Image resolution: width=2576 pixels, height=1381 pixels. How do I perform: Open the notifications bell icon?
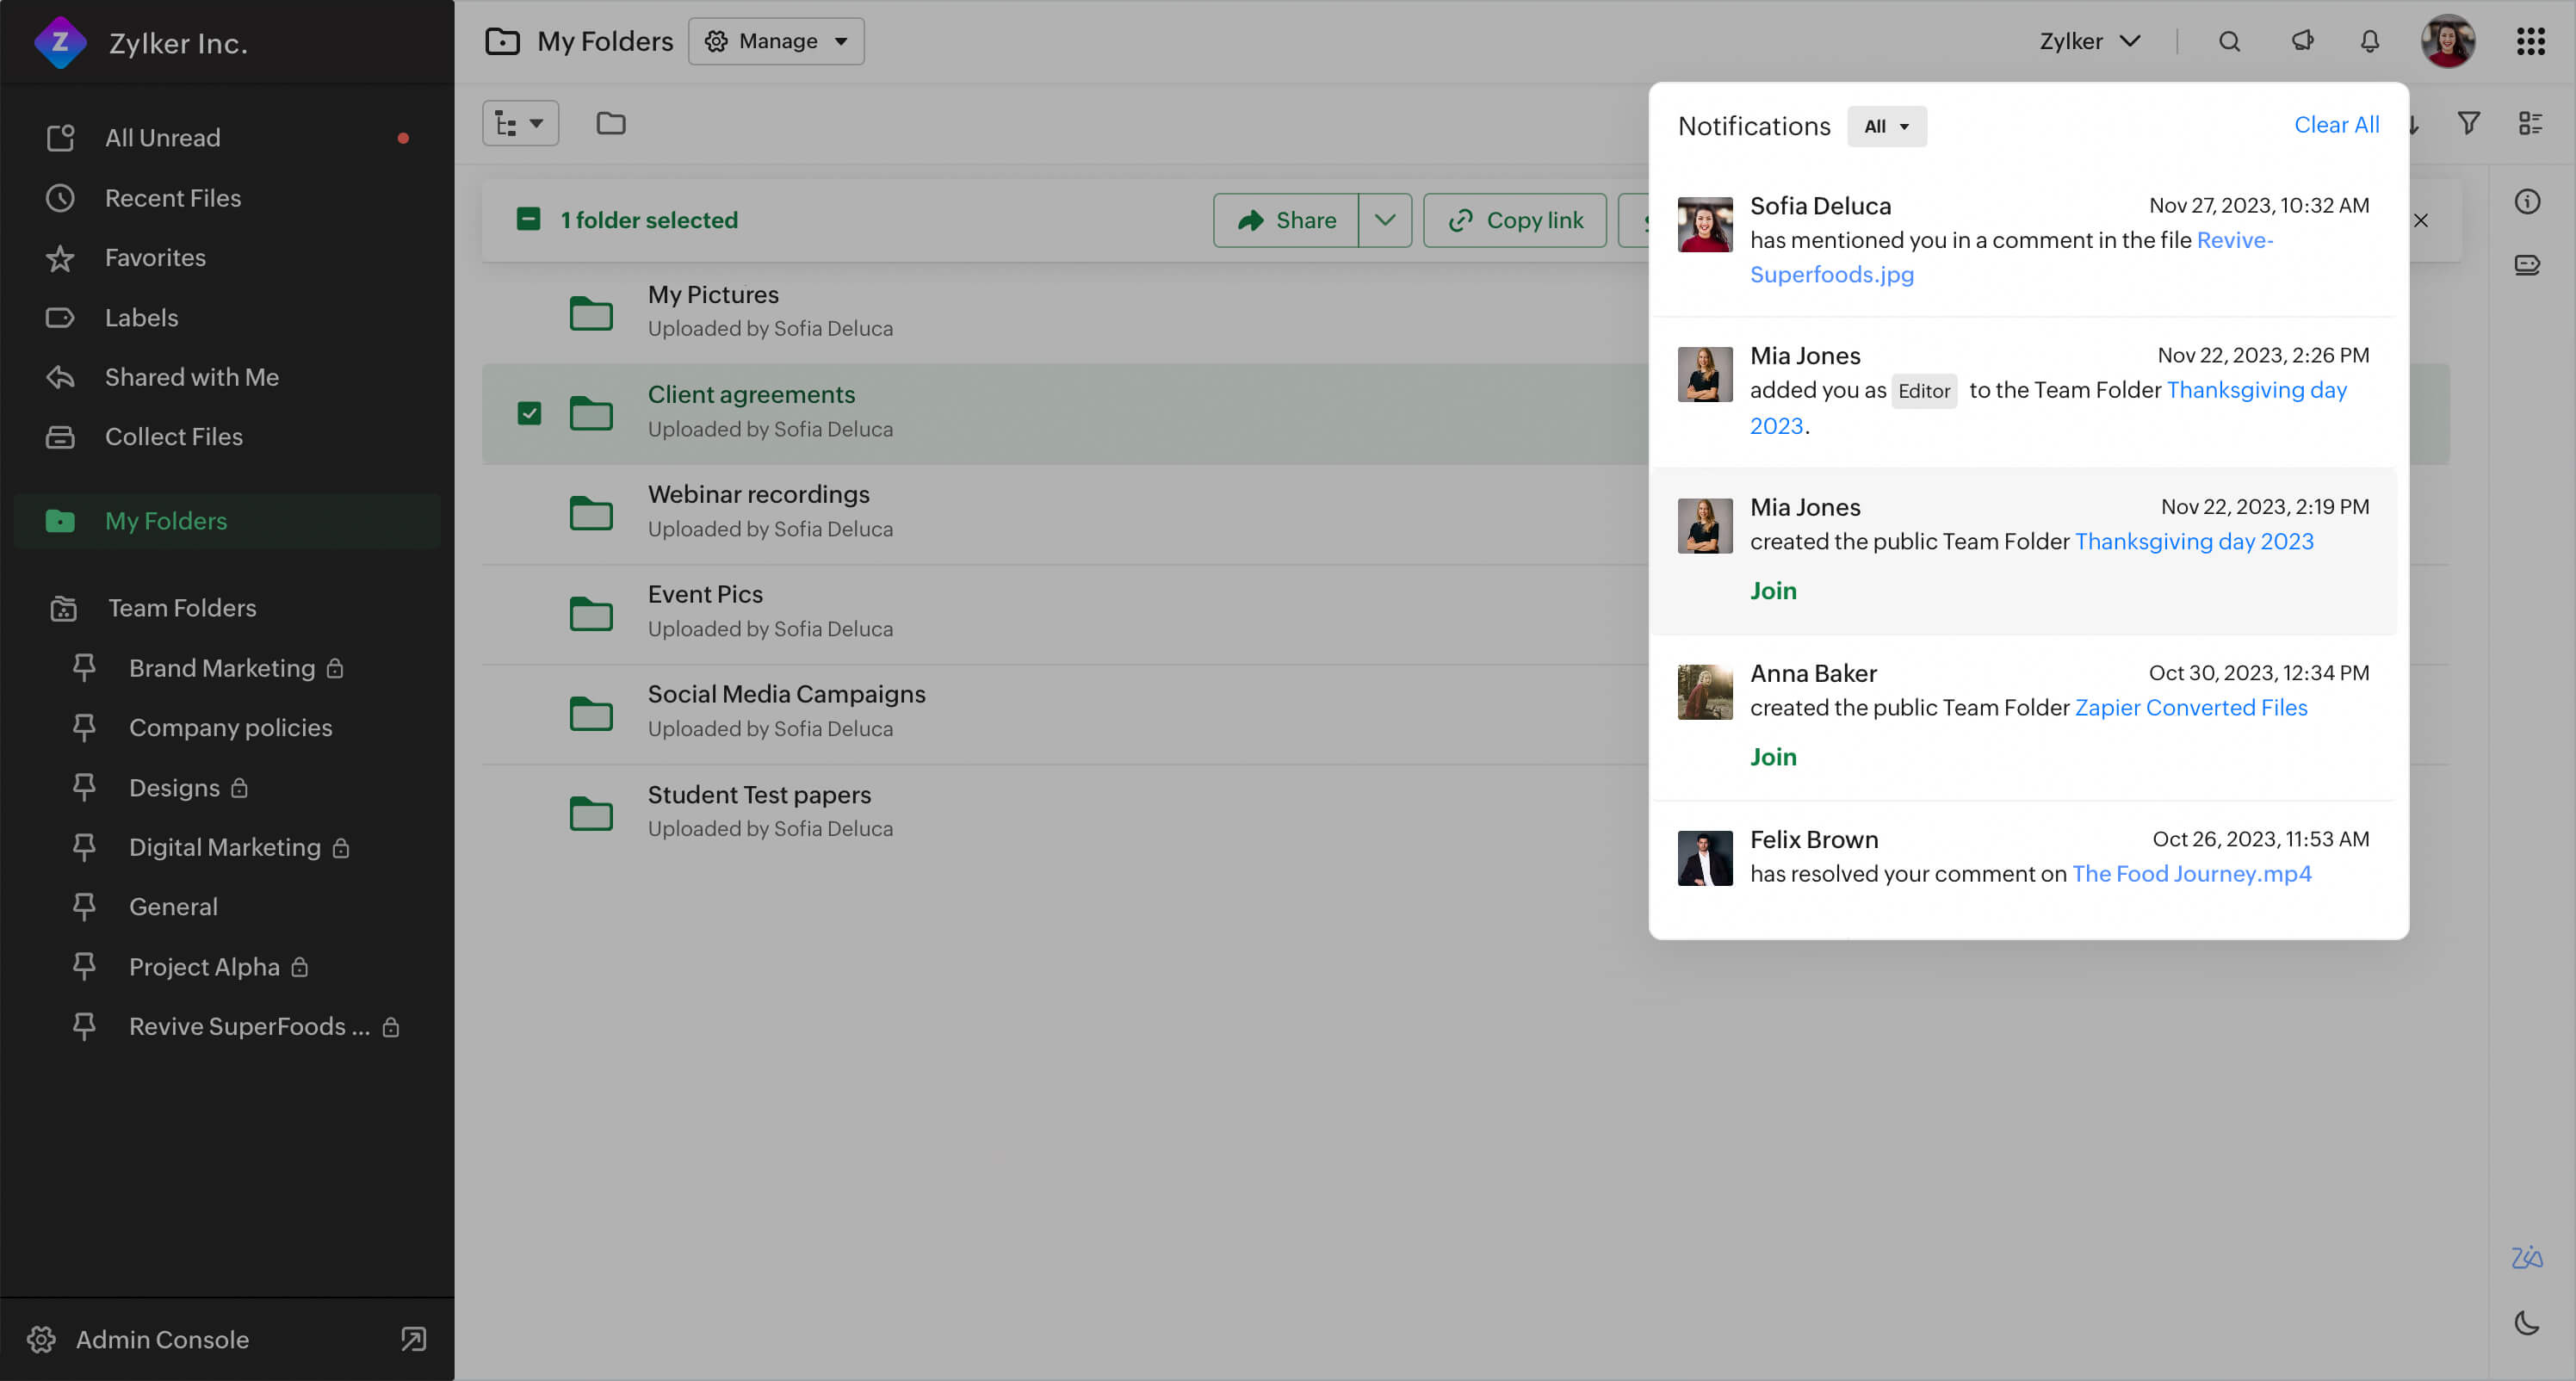(x=2370, y=40)
